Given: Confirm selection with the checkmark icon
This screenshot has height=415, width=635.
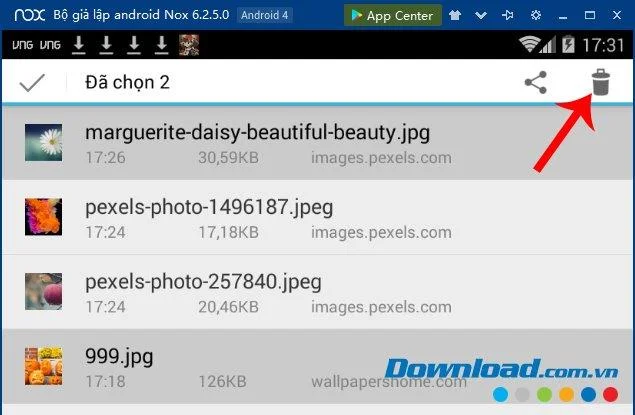Looking at the screenshot, I should [32, 83].
